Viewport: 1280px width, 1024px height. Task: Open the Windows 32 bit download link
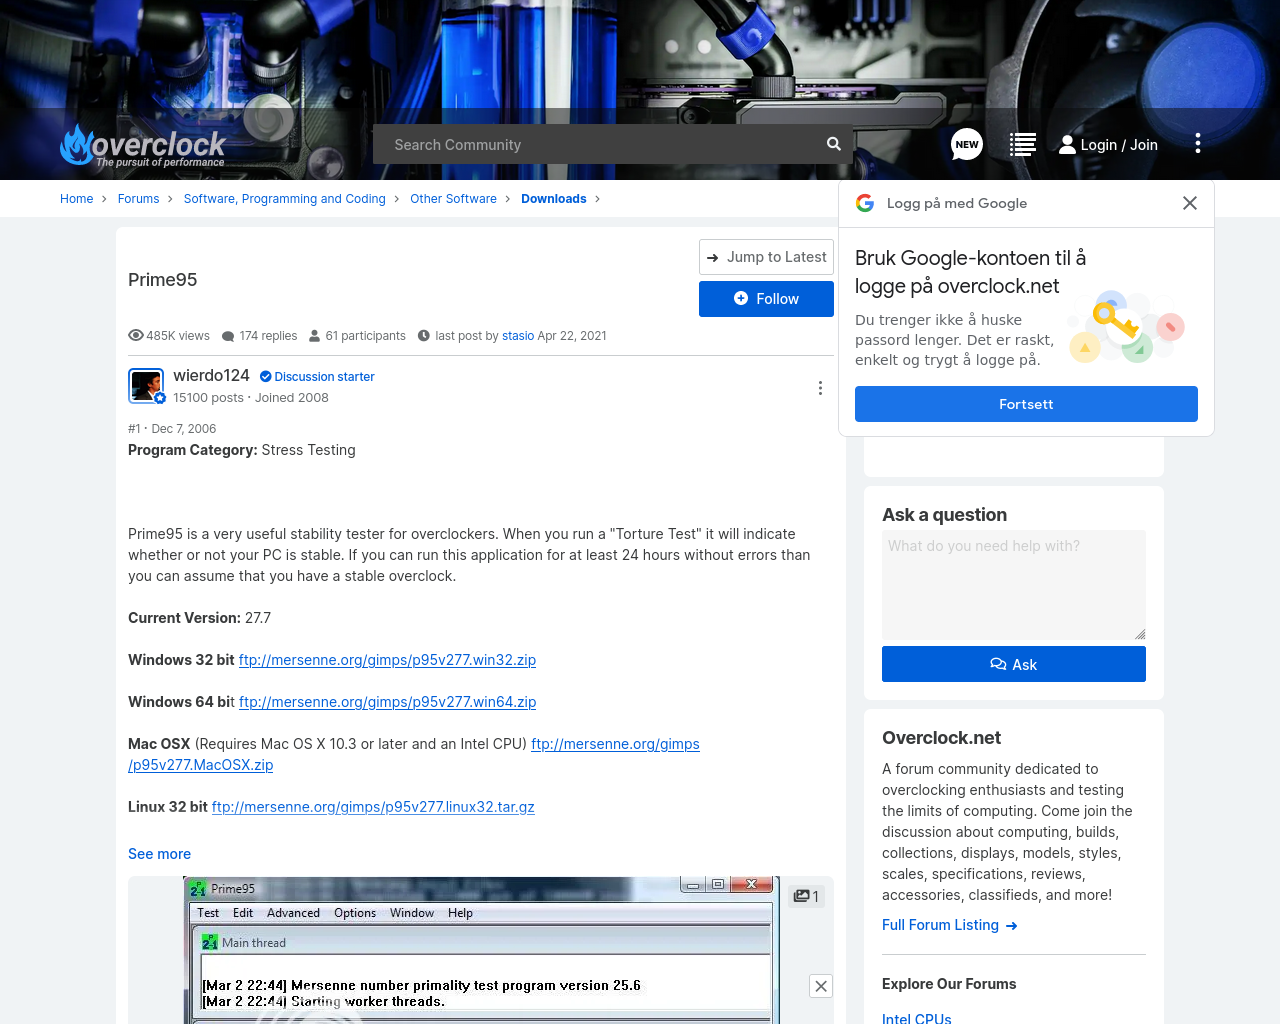click(x=387, y=660)
